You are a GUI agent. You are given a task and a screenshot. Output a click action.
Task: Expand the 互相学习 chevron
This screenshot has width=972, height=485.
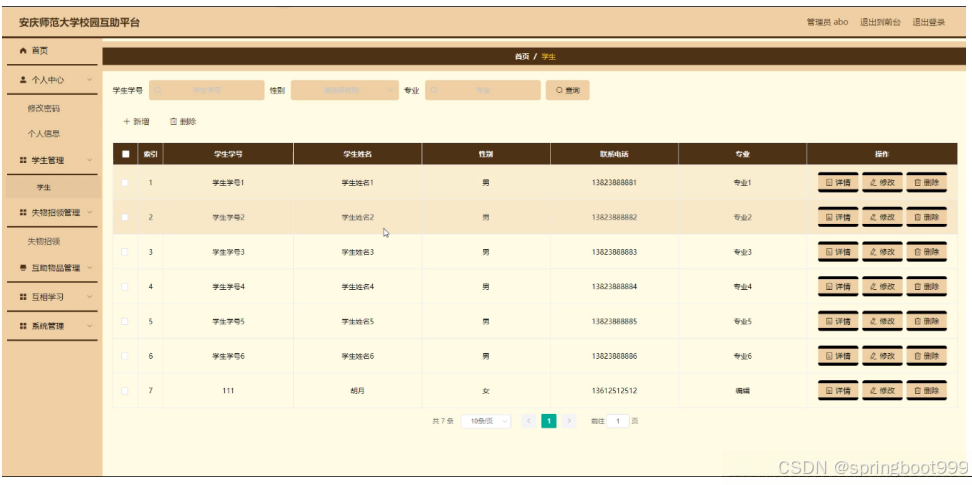[x=90, y=297]
